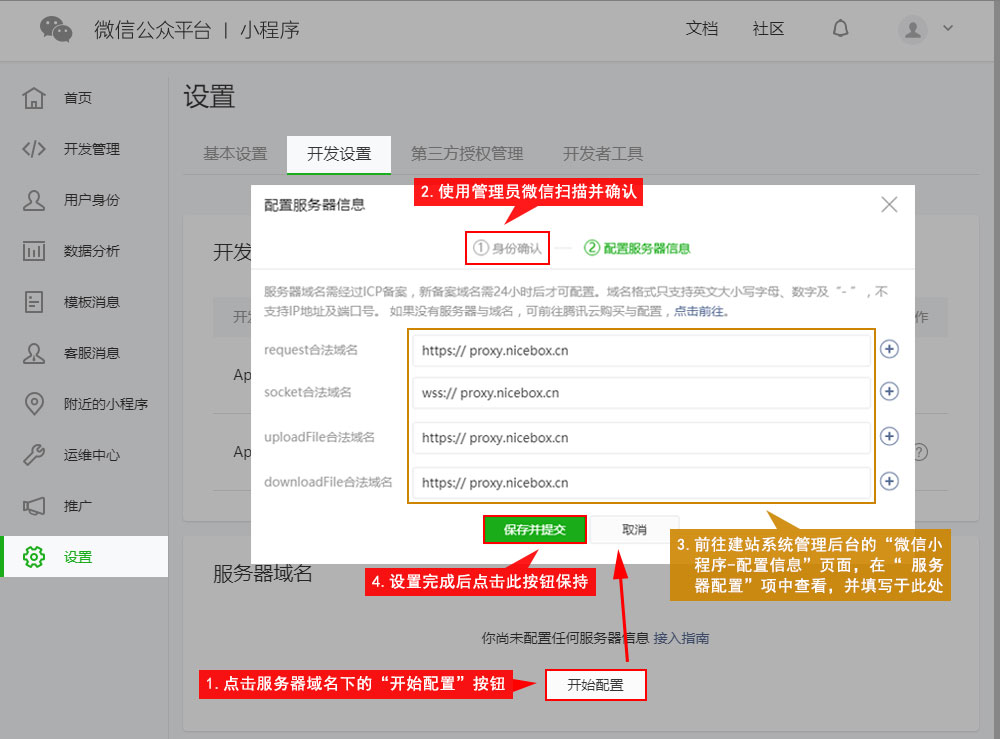This screenshot has width=1000, height=739.
Task: Click 保存并提交 button
Action: 535,530
